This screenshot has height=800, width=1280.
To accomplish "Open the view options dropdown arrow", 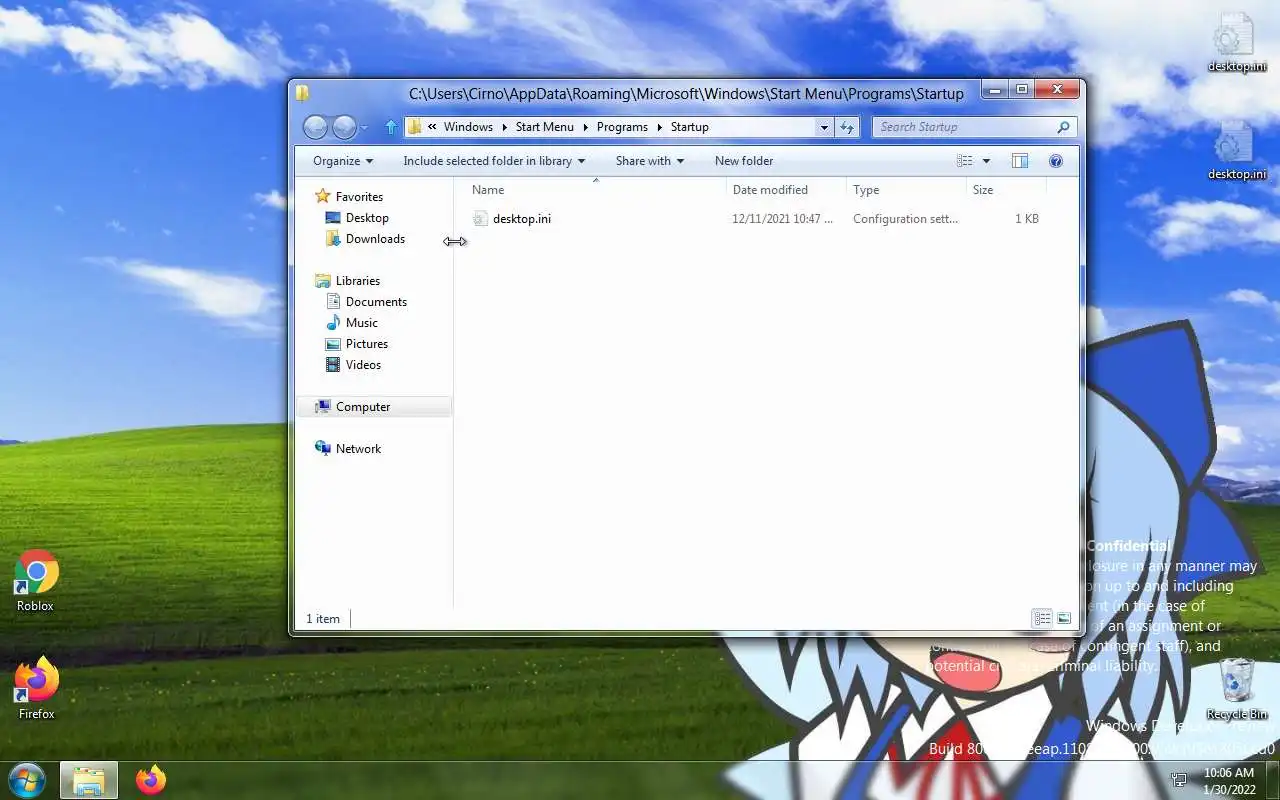I will coord(986,161).
